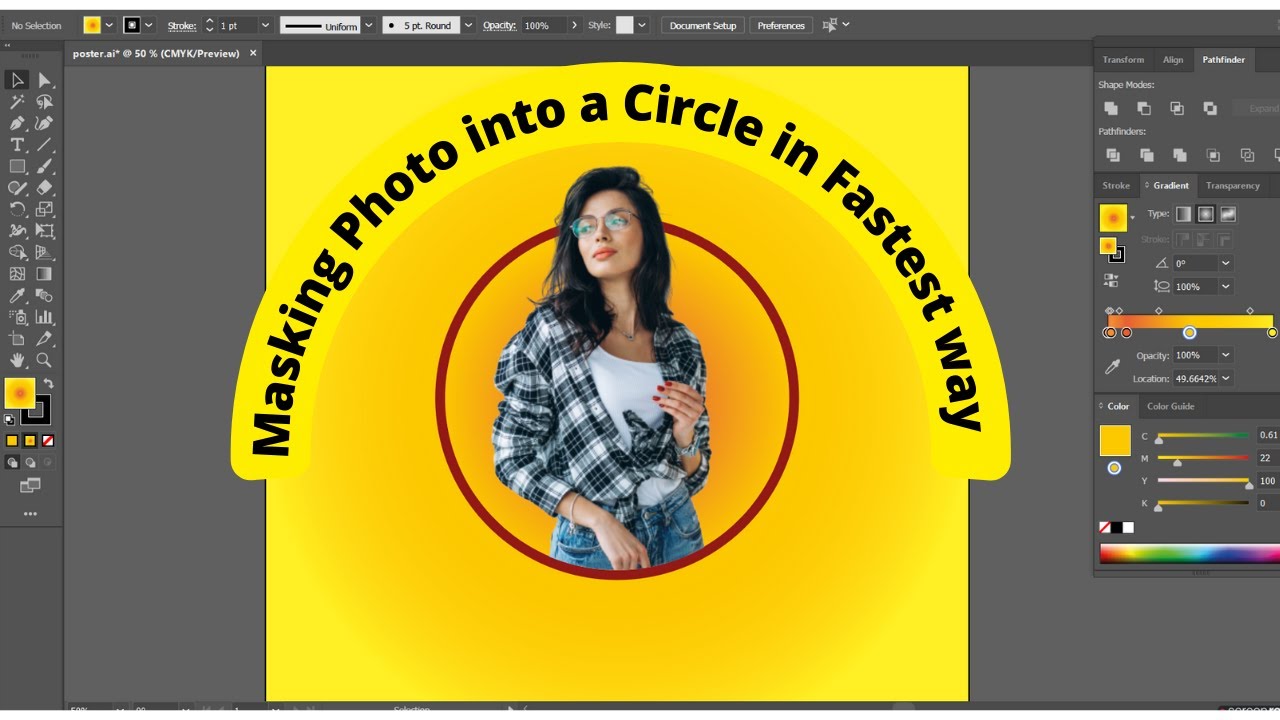Select the Magic Wand tool
Screen dimensions: 1280x720
[17, 102]
